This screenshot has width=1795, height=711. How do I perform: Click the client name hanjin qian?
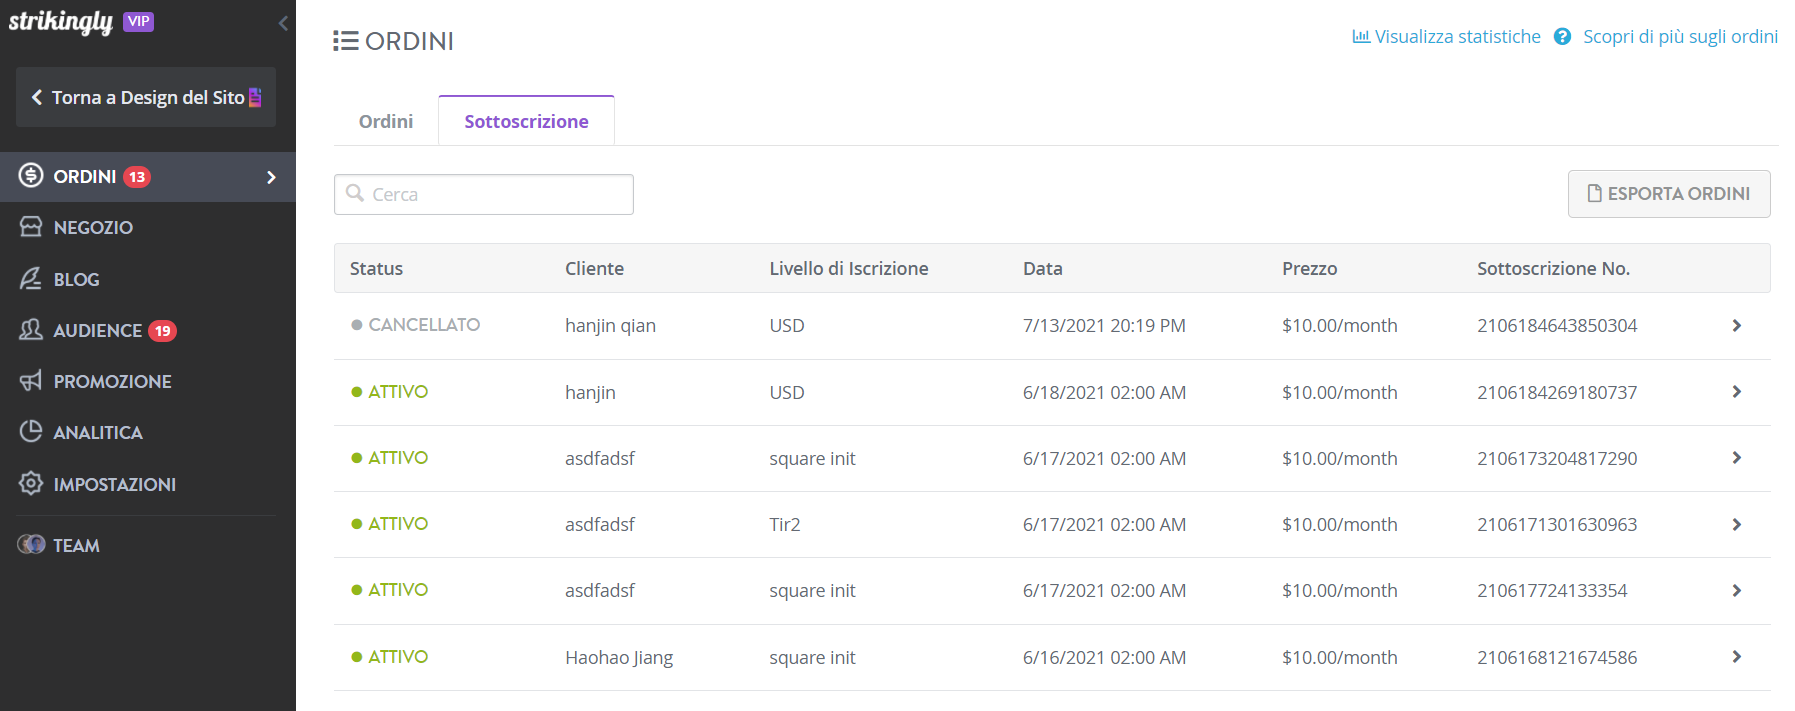pos(610,326)
